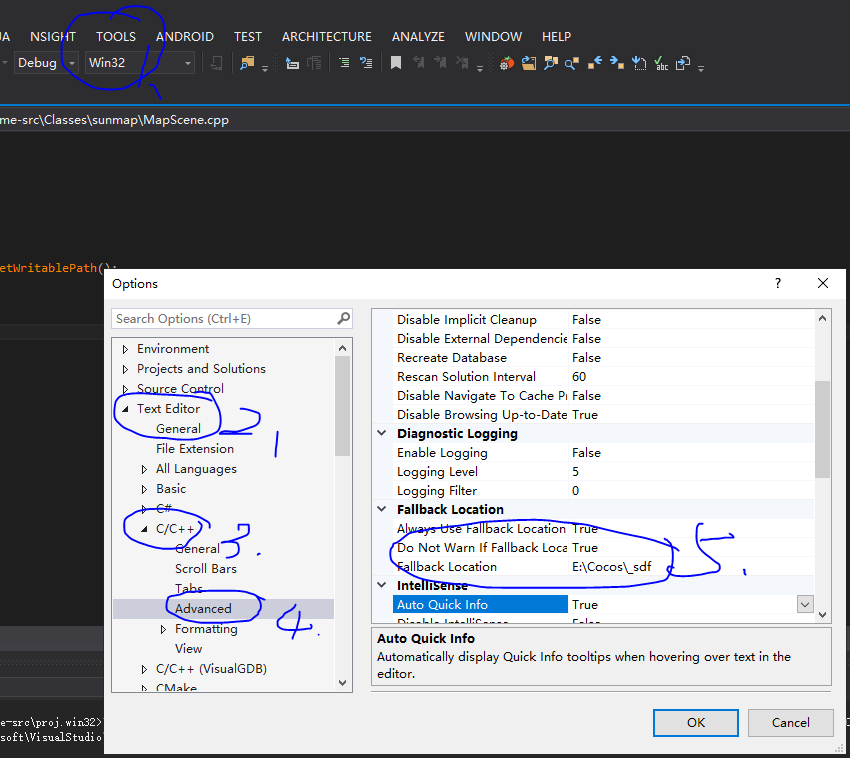Open the TEST menu
This screenshot has width=850, height=758.
(x=248, y=36)
